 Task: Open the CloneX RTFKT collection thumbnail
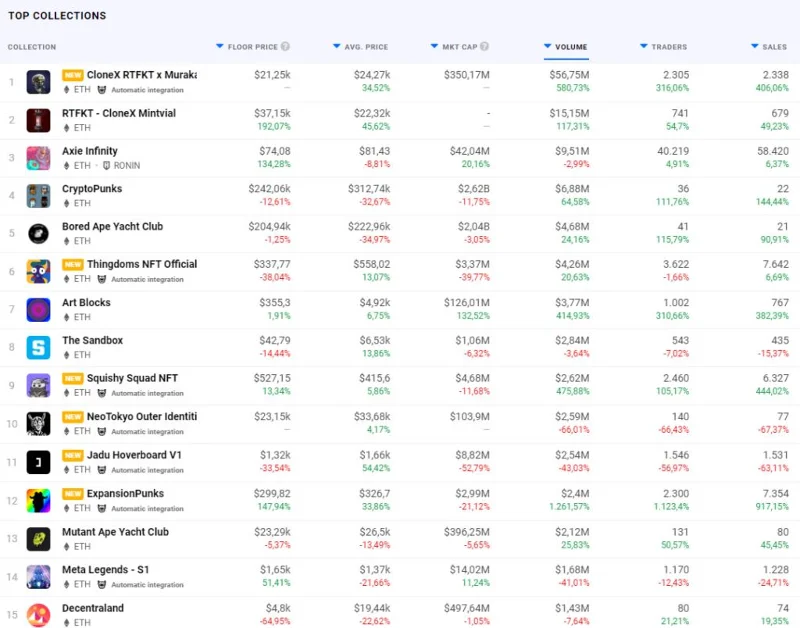pos(38,82)
